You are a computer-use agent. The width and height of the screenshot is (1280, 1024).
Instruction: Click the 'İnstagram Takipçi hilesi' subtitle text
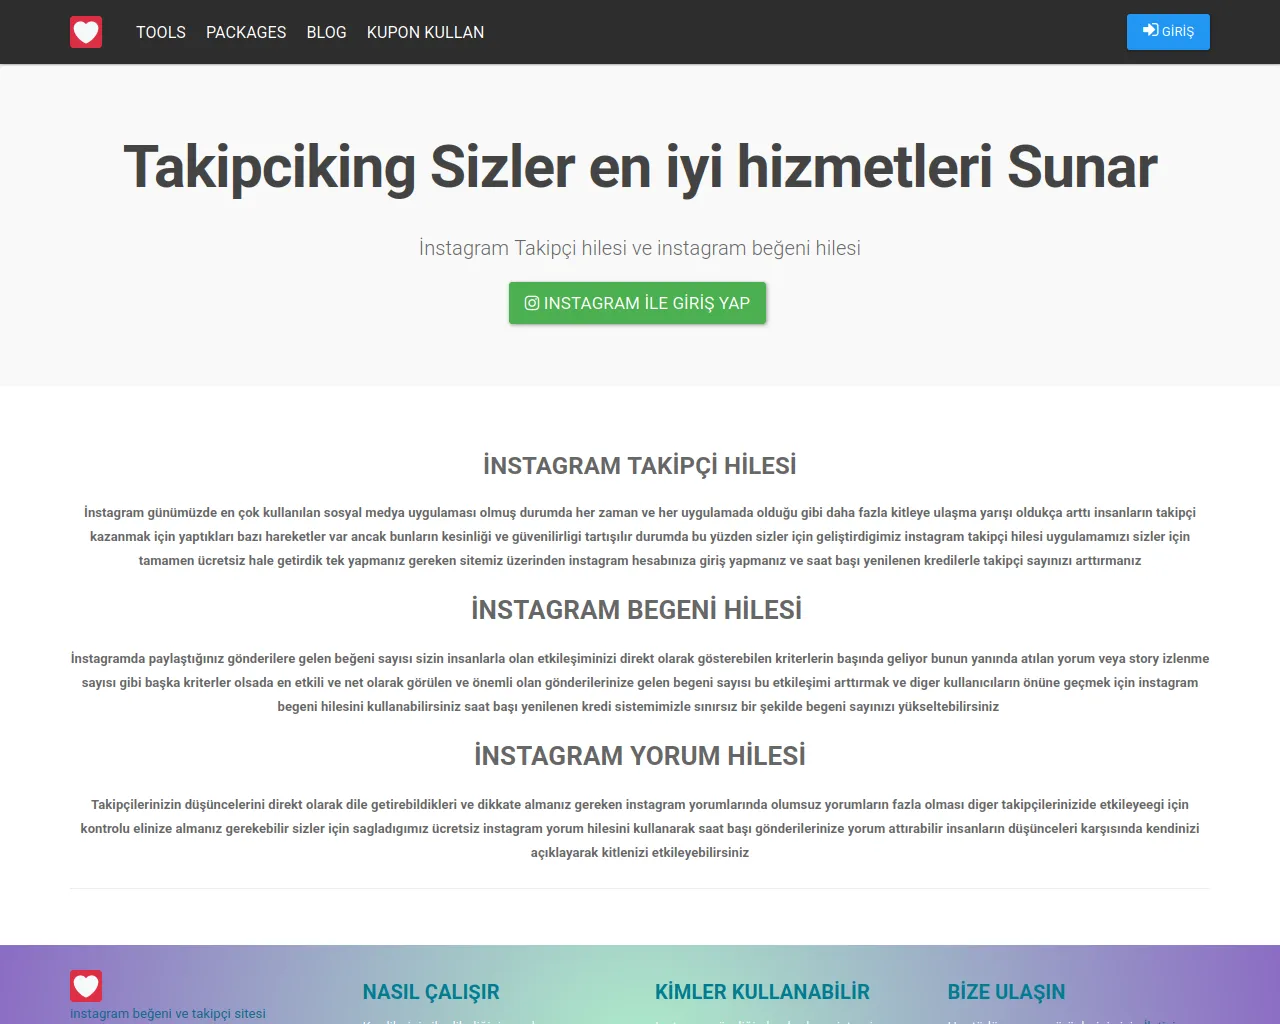pyautogui.click(x=640, y=248)
